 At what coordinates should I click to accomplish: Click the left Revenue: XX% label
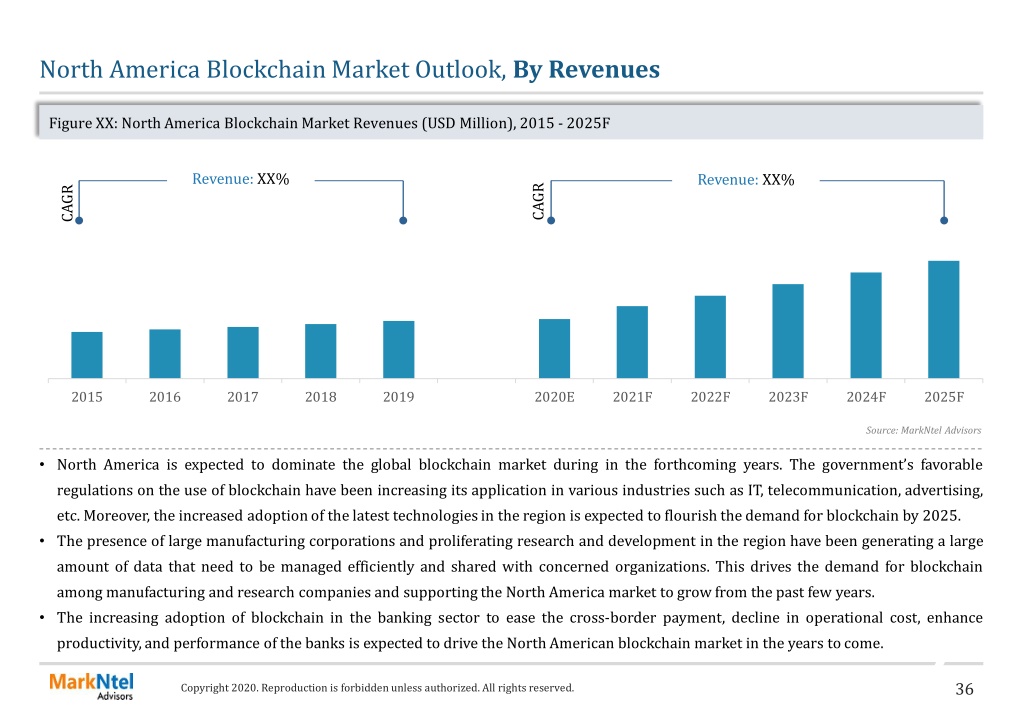point(240,179)
